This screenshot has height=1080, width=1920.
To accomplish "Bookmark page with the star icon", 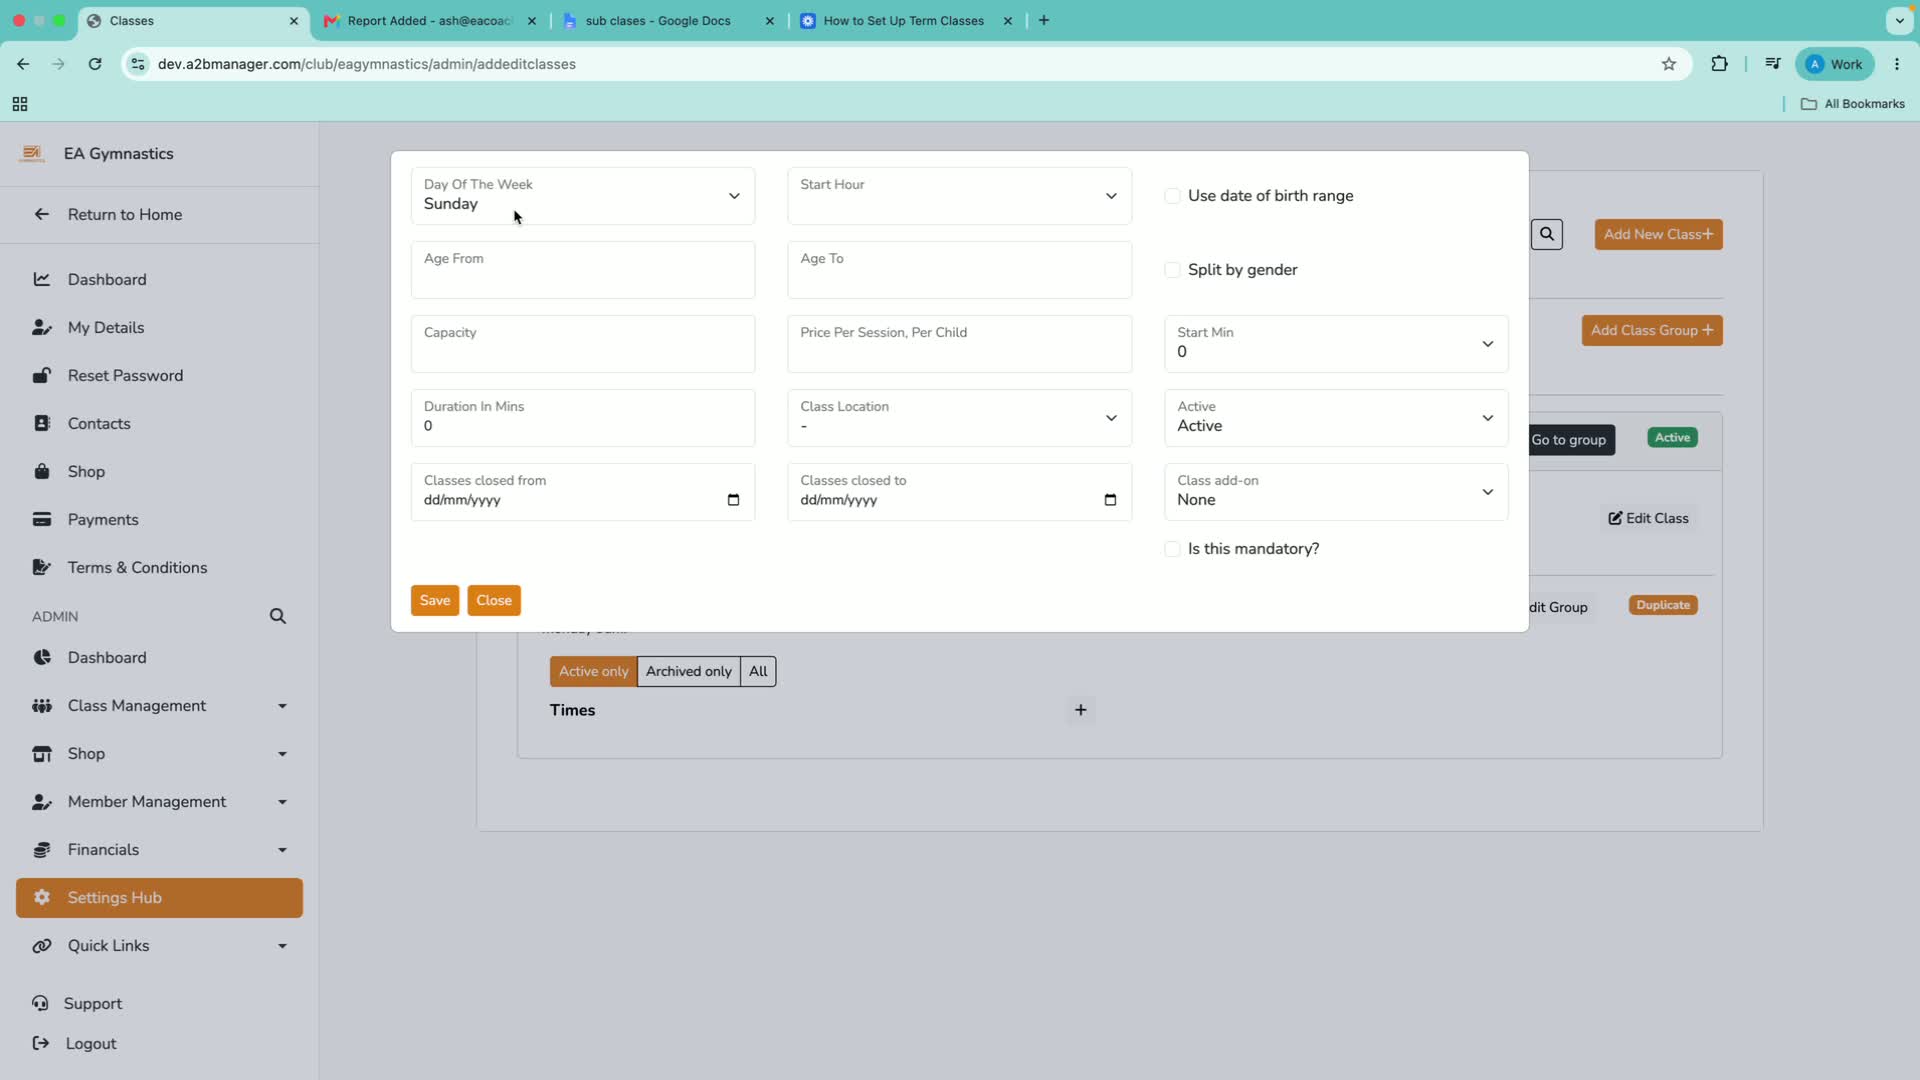I will pyautogui.click(x=1669, y=64).
